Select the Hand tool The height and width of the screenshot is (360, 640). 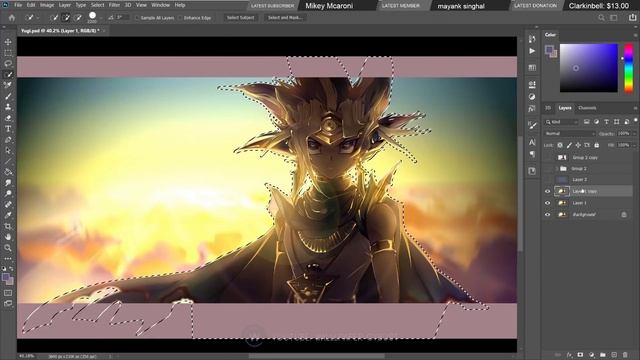pos(8,237)
